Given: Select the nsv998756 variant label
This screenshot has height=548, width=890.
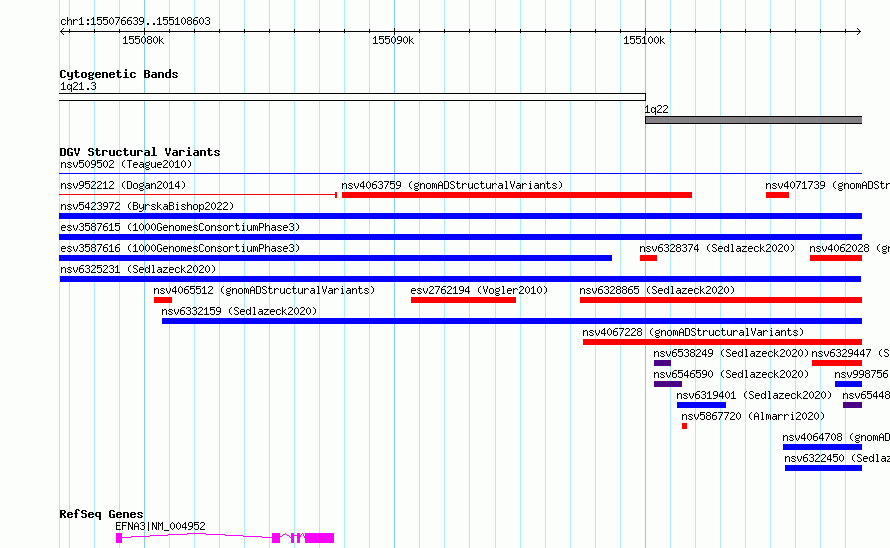Looking at the screenshot, I should tap(862, 374).
